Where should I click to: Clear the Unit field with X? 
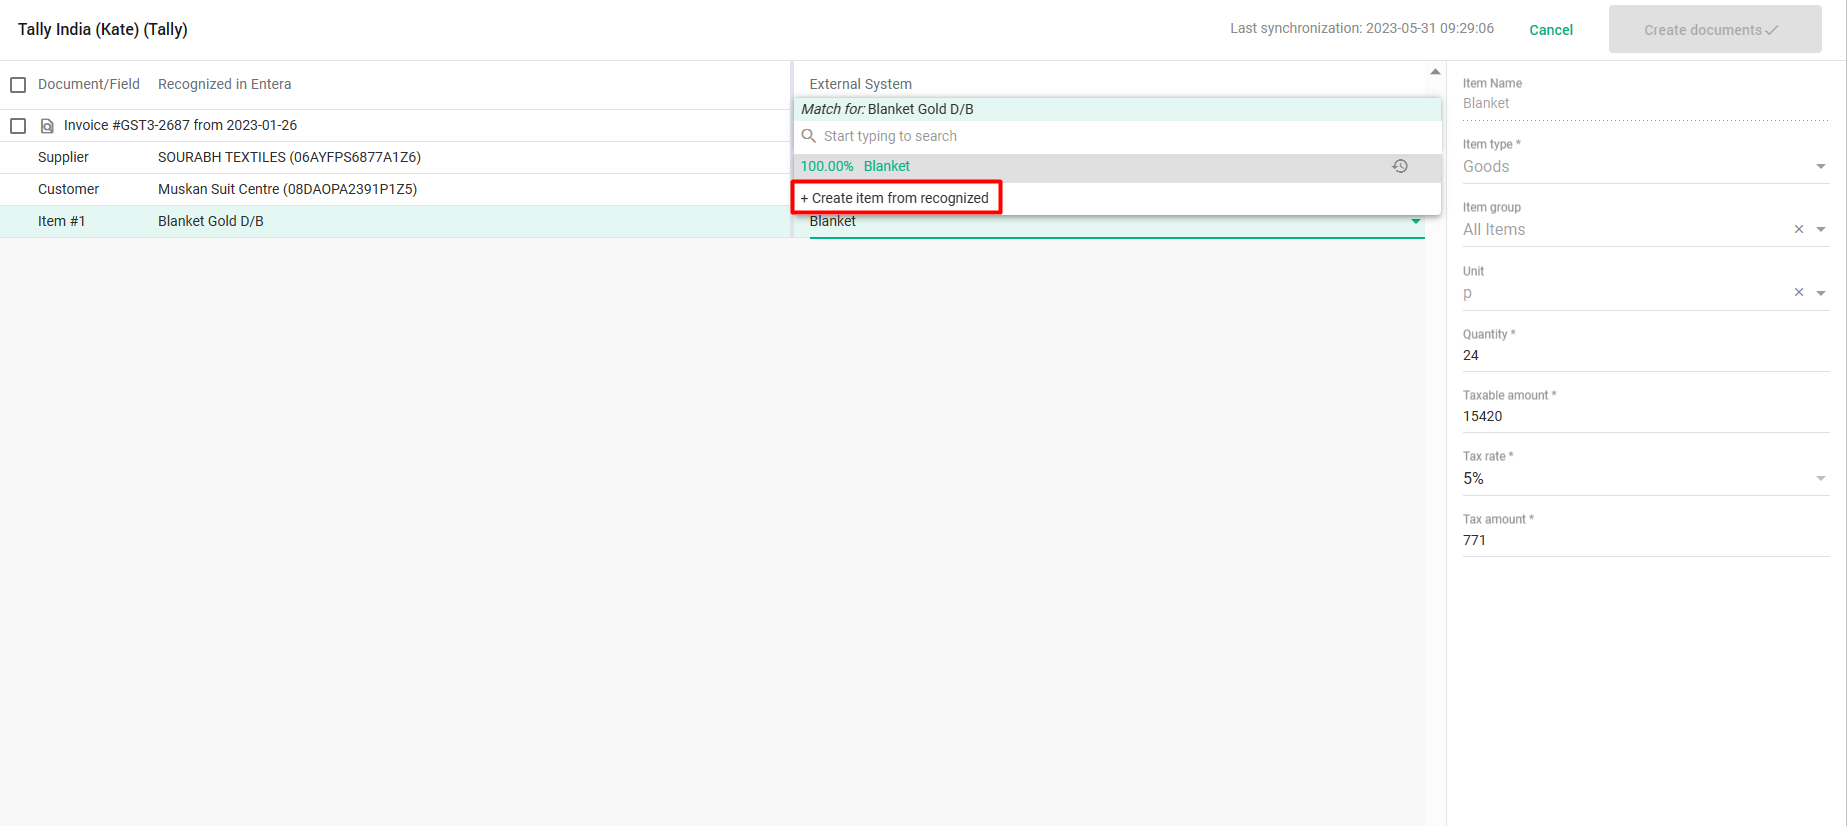click(1799, 292)
